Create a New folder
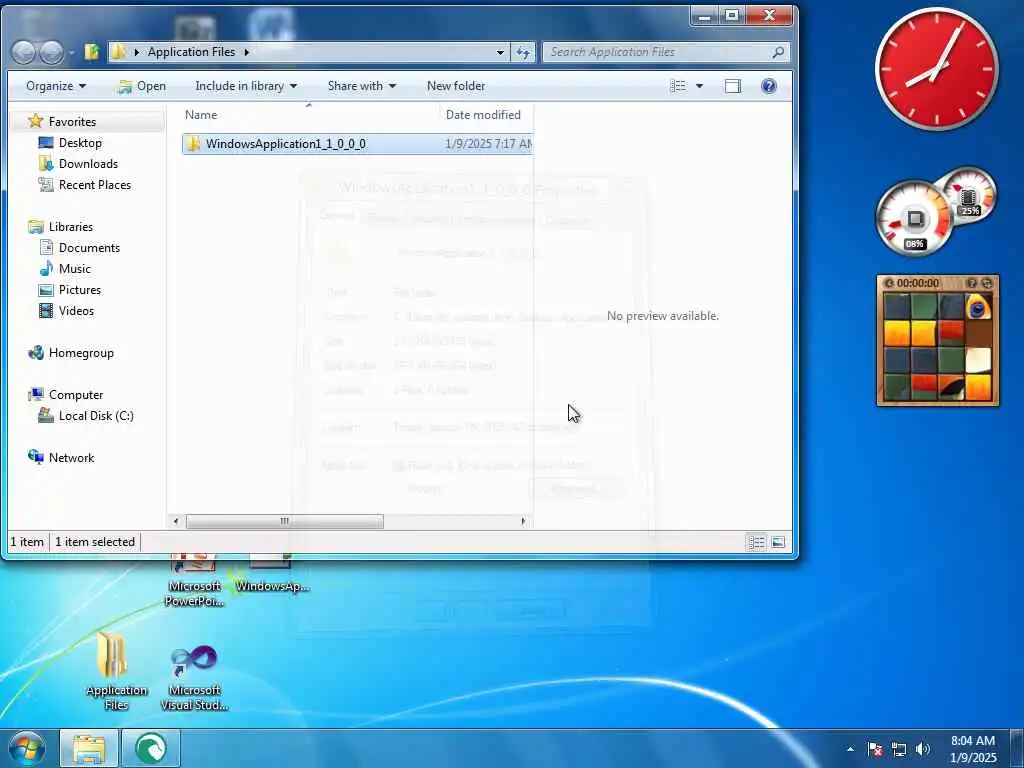The width and height of the screenshot is (1024, 768). (456, 86)
